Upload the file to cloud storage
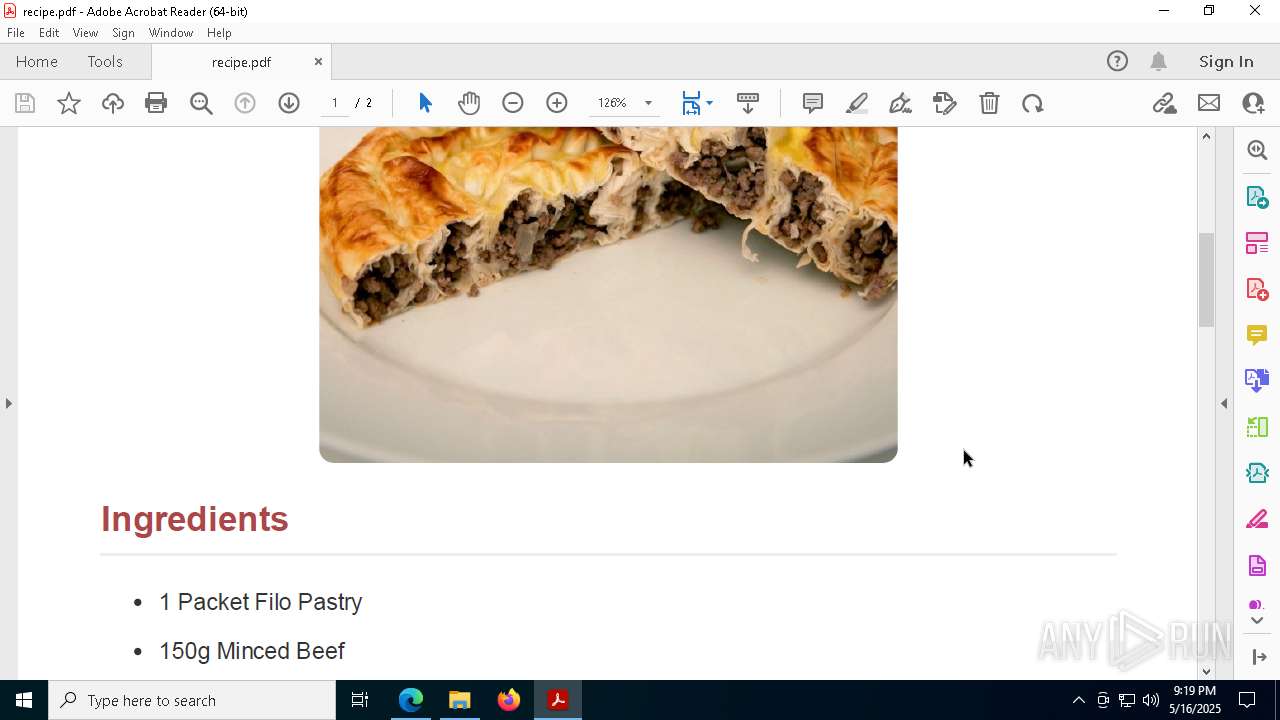This screenshot has height=720, width=1280. [x=113, y=103]
